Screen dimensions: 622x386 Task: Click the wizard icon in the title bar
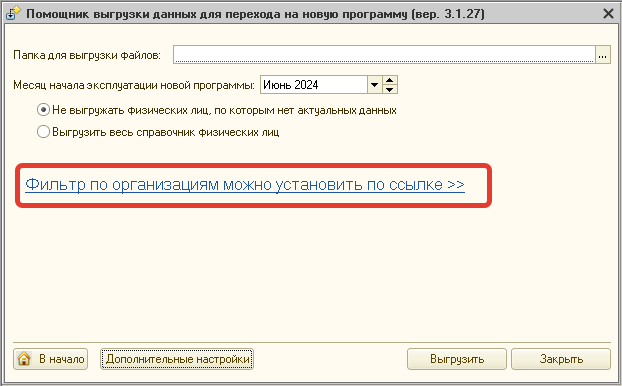coord(13,13)
